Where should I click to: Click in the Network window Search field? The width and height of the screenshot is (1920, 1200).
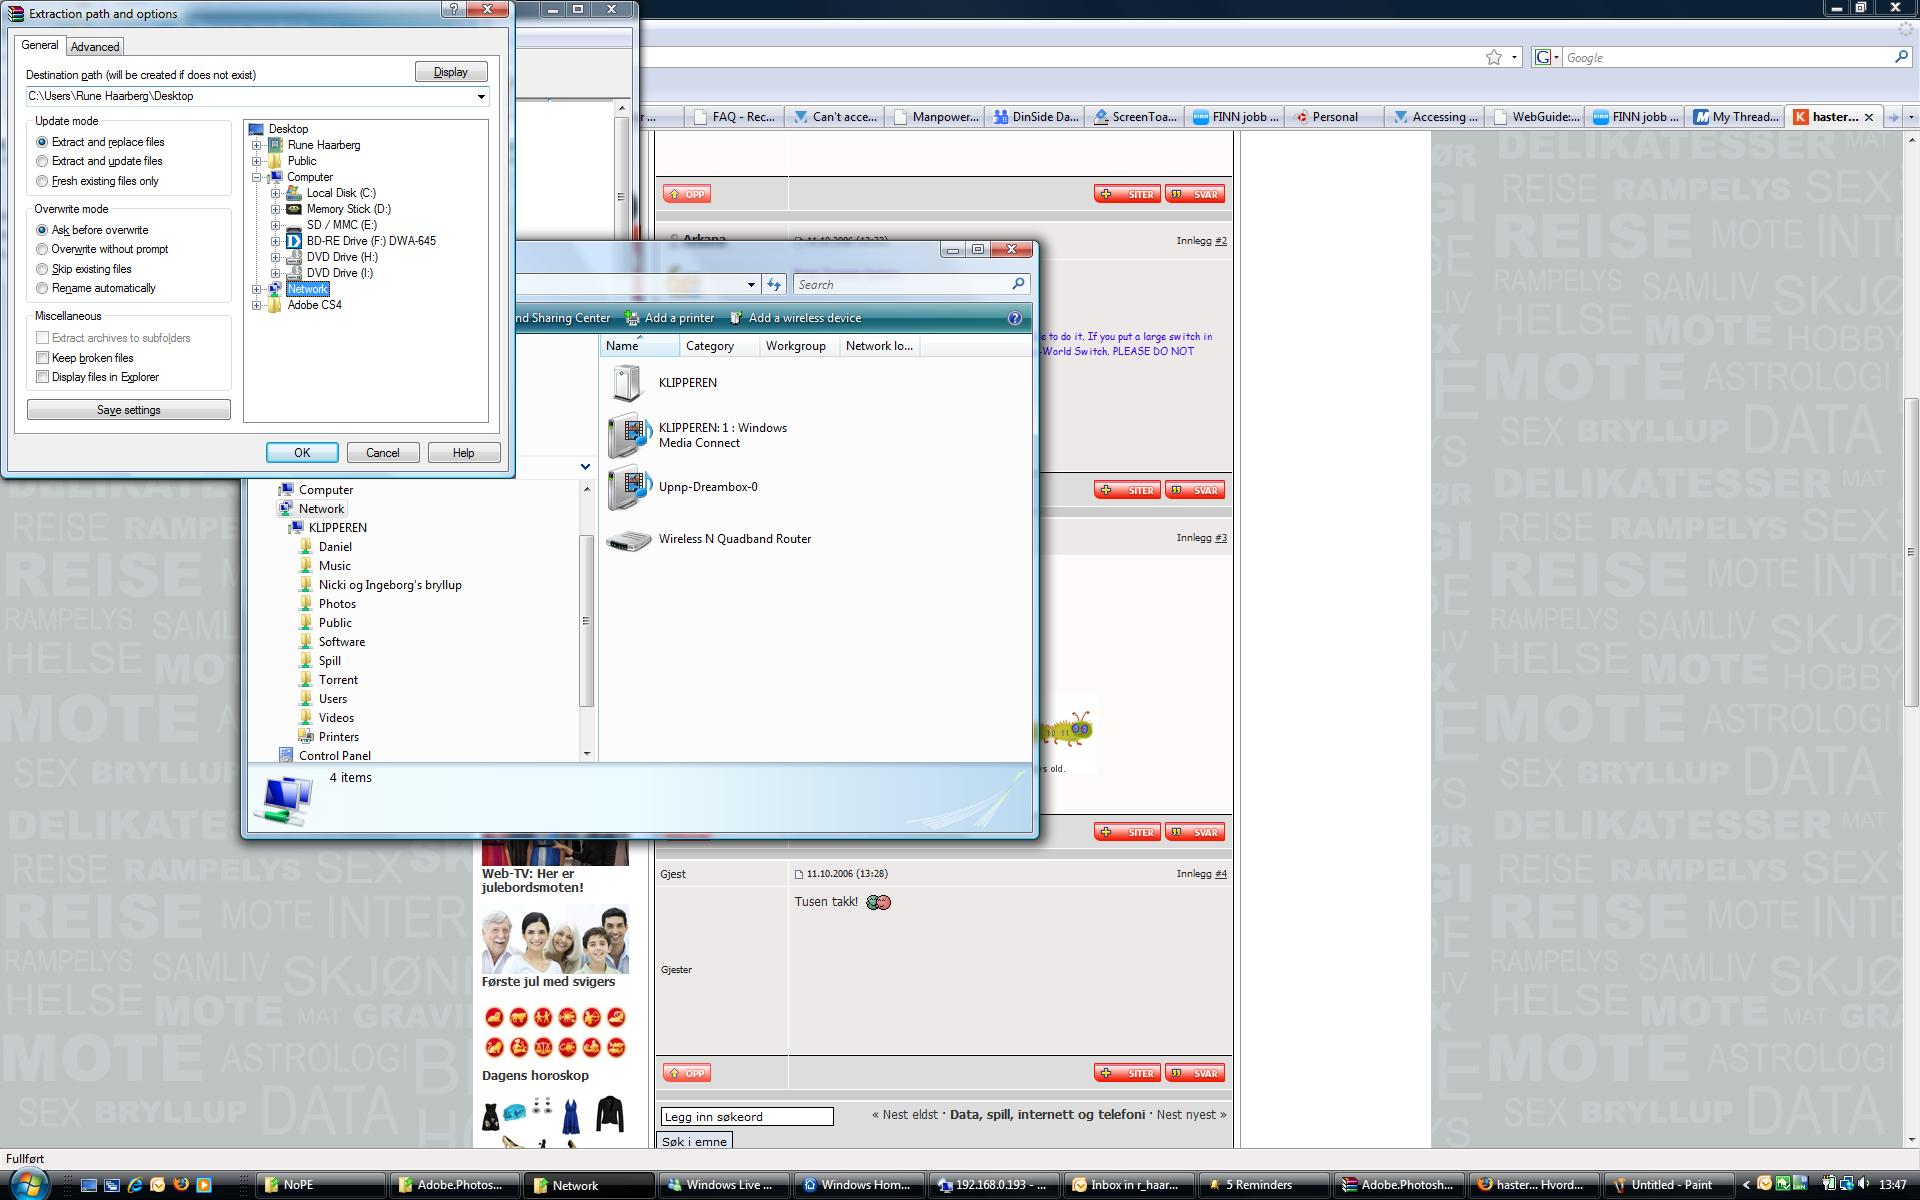coord(902,285)
